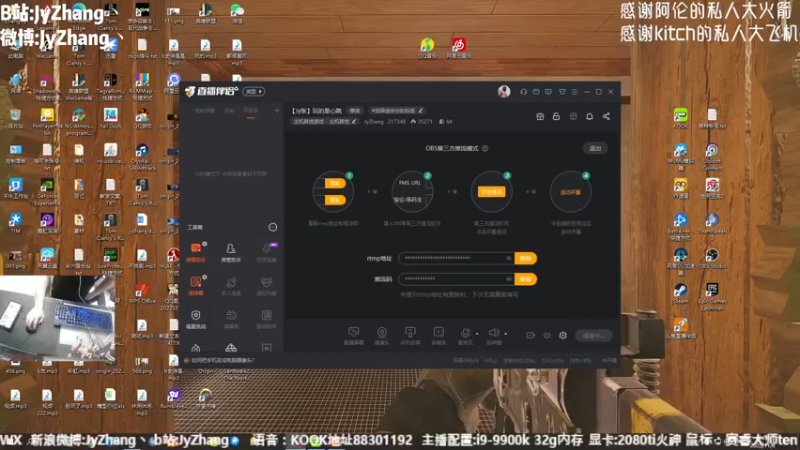Open customer support headset icon
Viewport: 800px width, 450px height.
pos(523,92)
